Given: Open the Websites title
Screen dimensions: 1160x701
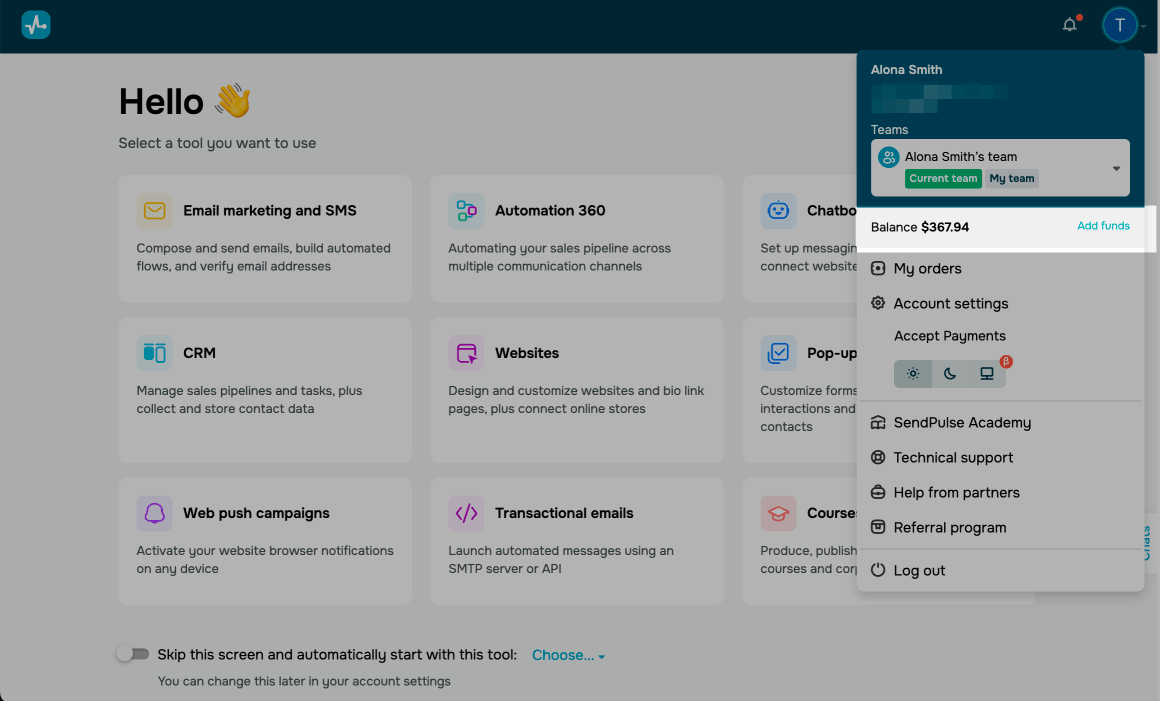Looking at the screenshot, I should [527, 353].
